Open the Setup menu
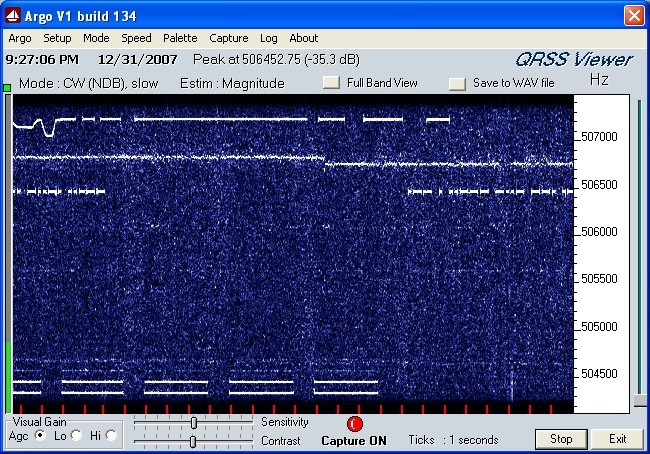The image size is (650, 454). (57, 38)
